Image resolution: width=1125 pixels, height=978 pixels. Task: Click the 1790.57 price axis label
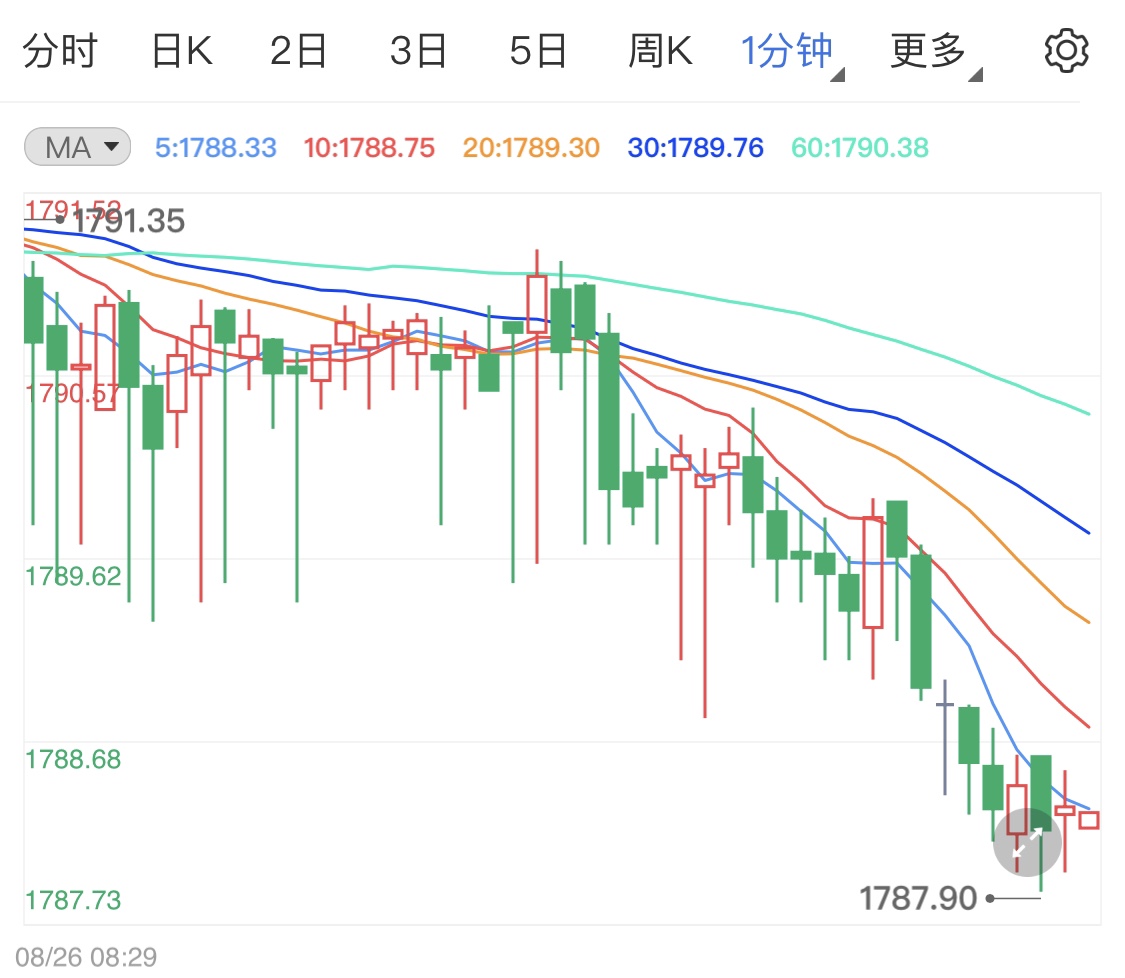pos(72,393)
